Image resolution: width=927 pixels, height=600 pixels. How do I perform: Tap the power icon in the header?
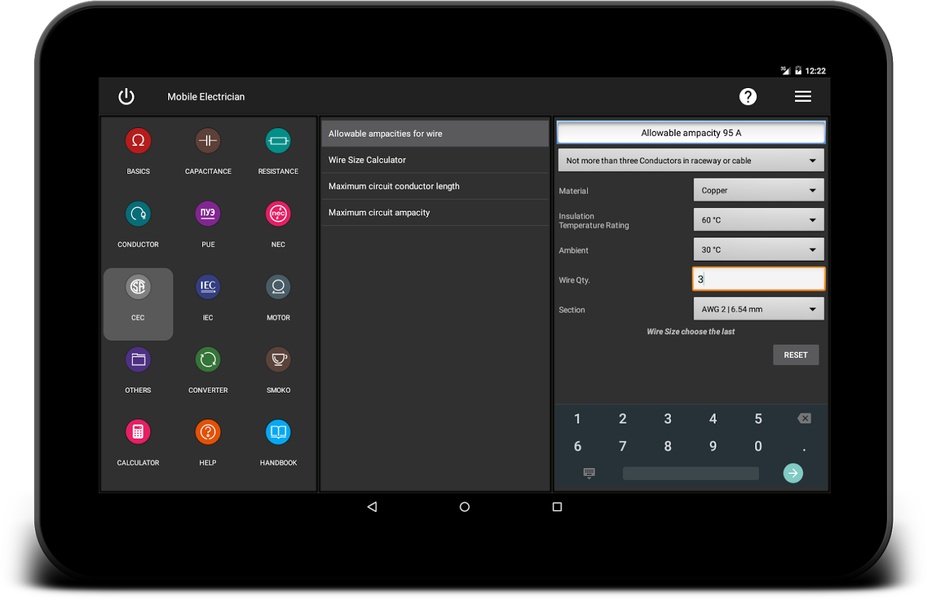click(127, 96)
